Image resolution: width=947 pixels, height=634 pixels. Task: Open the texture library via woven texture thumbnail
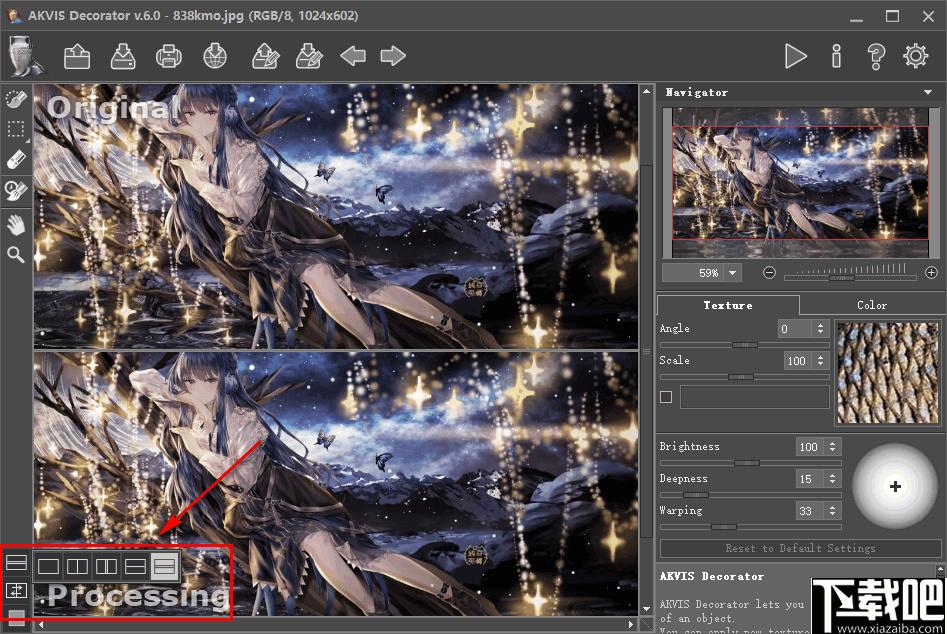[x=887, y=372]
